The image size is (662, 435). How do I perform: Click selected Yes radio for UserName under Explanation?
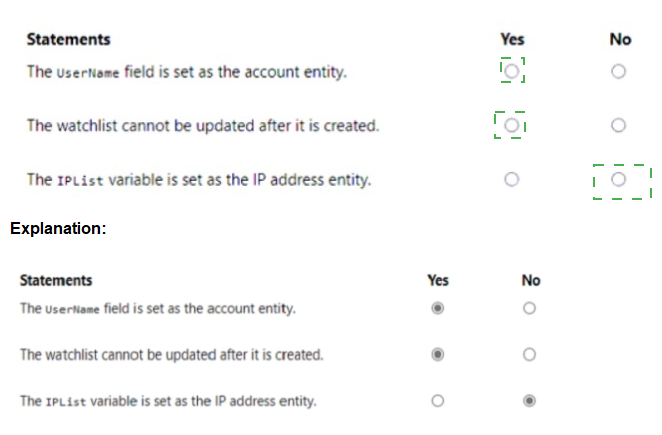(437, 308)
